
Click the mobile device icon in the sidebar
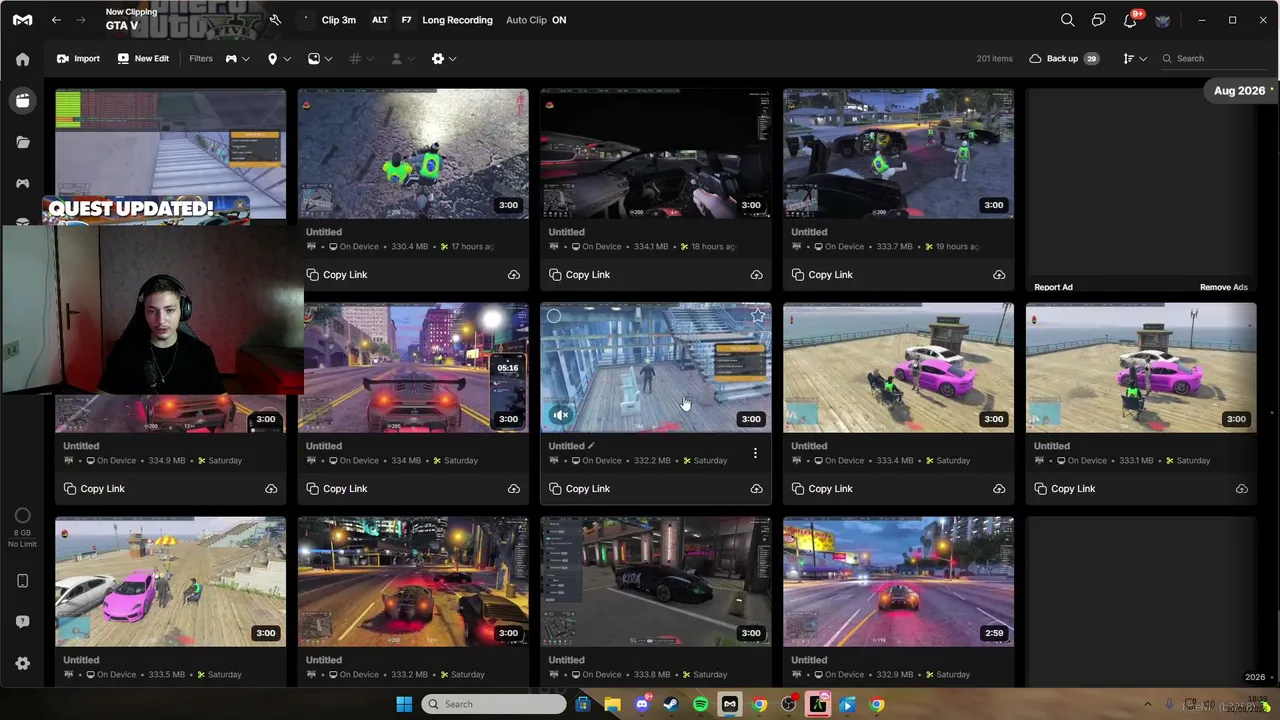click(x=23, y=581)
